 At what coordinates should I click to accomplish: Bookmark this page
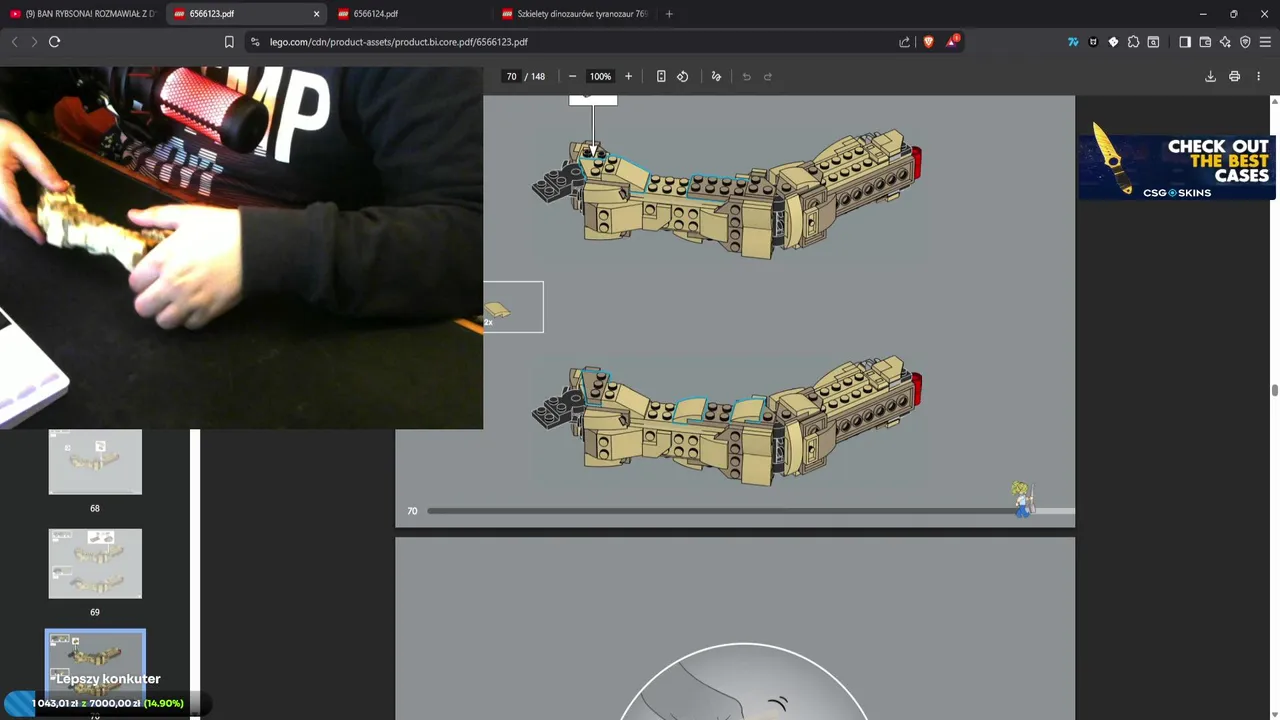pyautogui.click(x=229, y=42)
